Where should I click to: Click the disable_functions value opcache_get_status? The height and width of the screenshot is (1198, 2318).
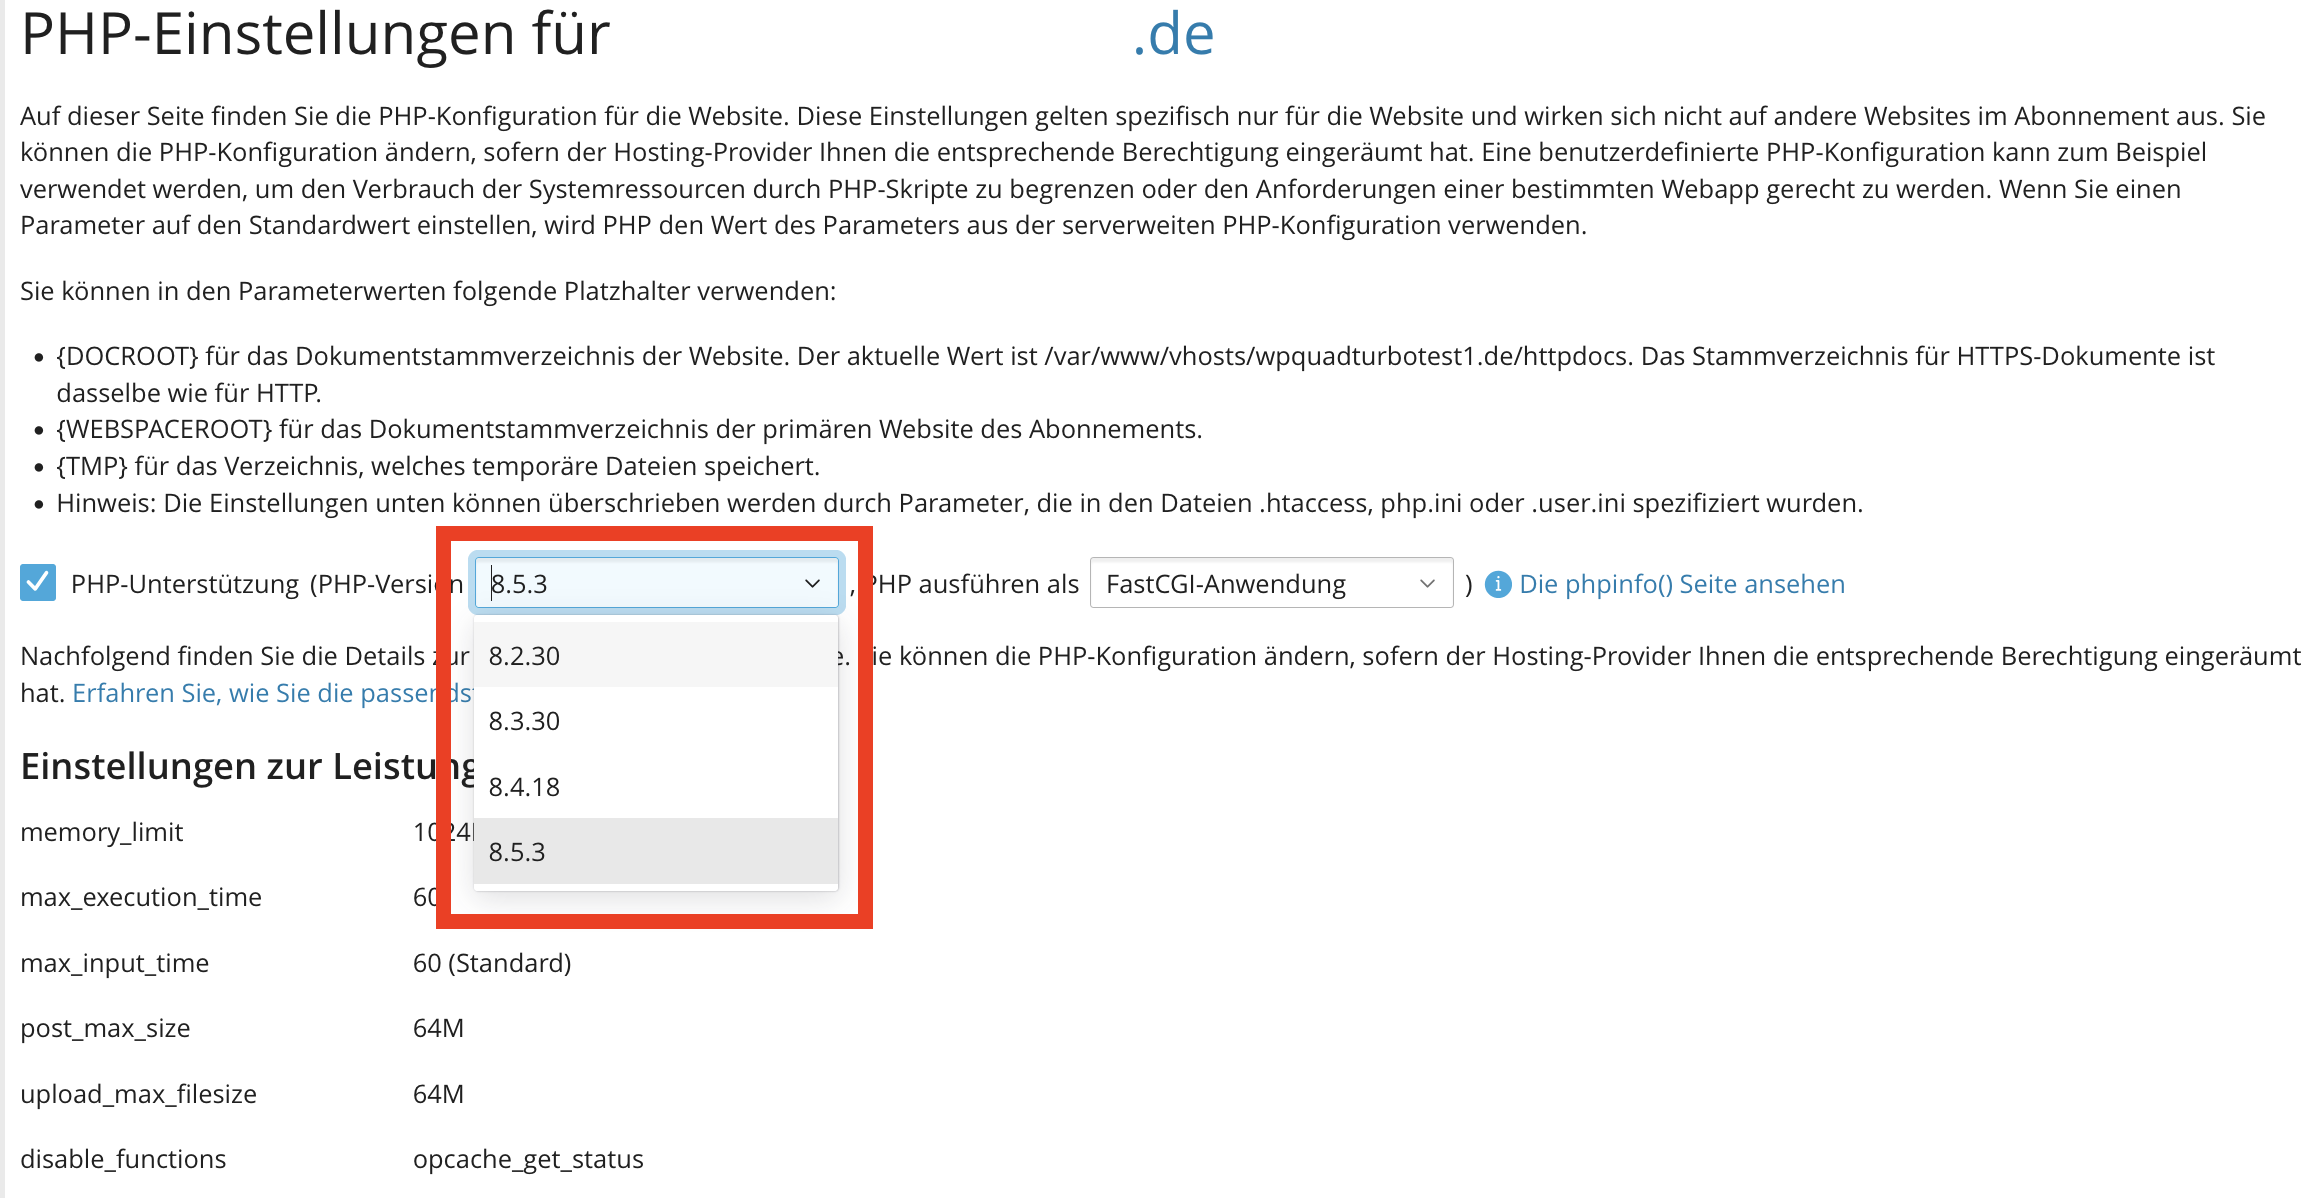pos(528,1159)
